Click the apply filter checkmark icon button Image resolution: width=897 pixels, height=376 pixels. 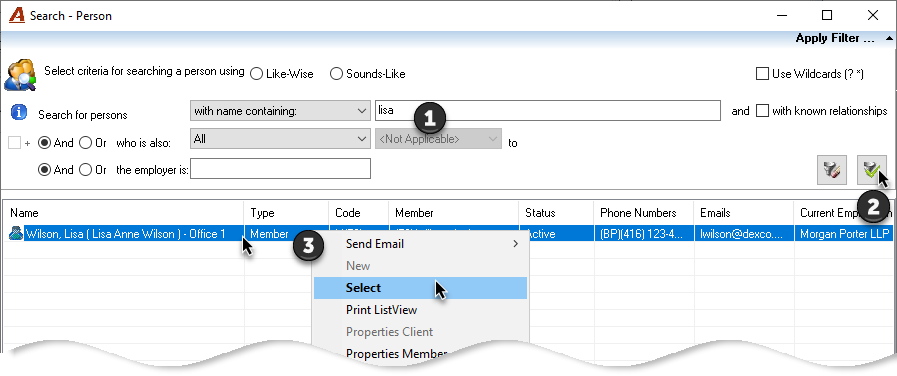click(871, 170)
